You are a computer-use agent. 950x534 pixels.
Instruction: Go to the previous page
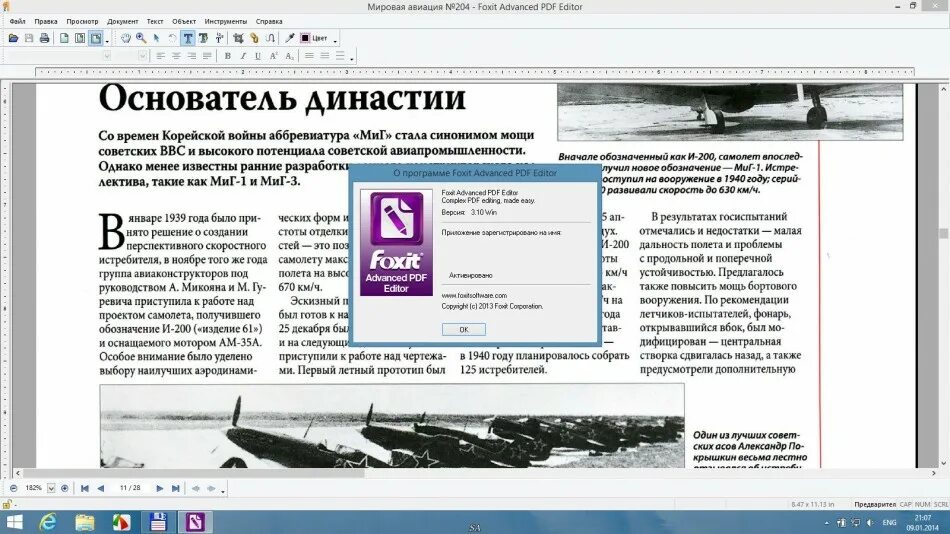pyautogui.click(x=101, y=488)
